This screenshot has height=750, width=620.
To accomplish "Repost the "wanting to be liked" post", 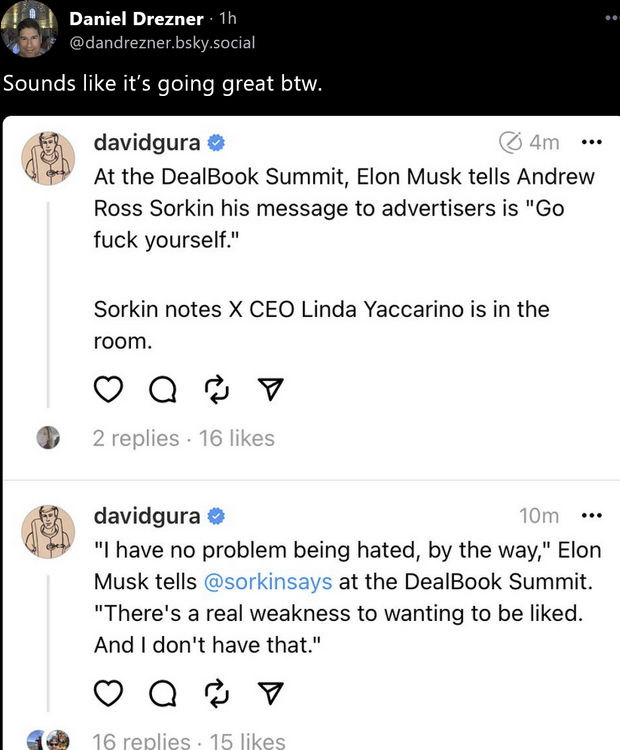I will pyautogui.click(x=216, y=693).
